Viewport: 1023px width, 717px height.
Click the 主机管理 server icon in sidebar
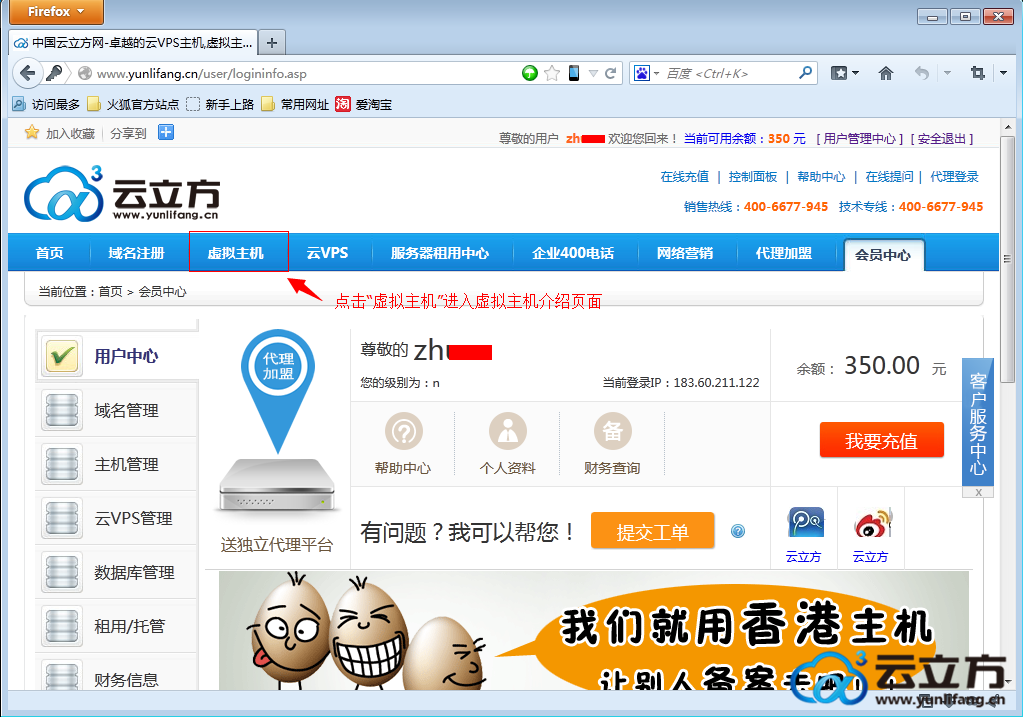62,464
